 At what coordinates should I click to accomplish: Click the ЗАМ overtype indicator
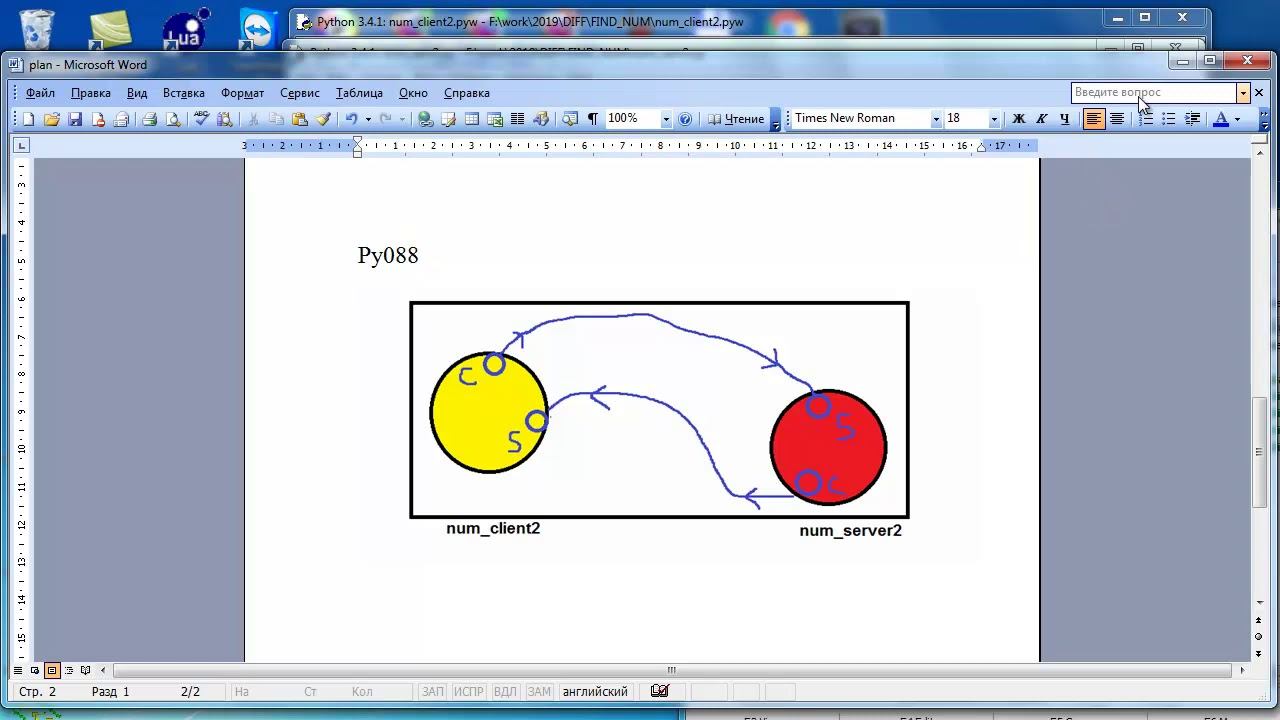pyautogui.click(x=539, y=691)
